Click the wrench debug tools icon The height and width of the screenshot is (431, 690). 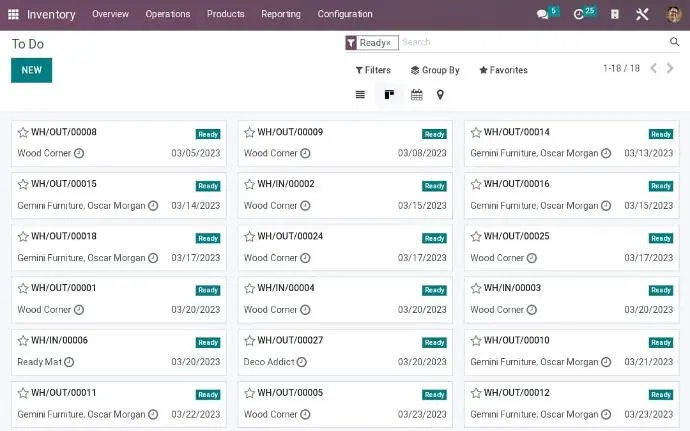[642, 14]
